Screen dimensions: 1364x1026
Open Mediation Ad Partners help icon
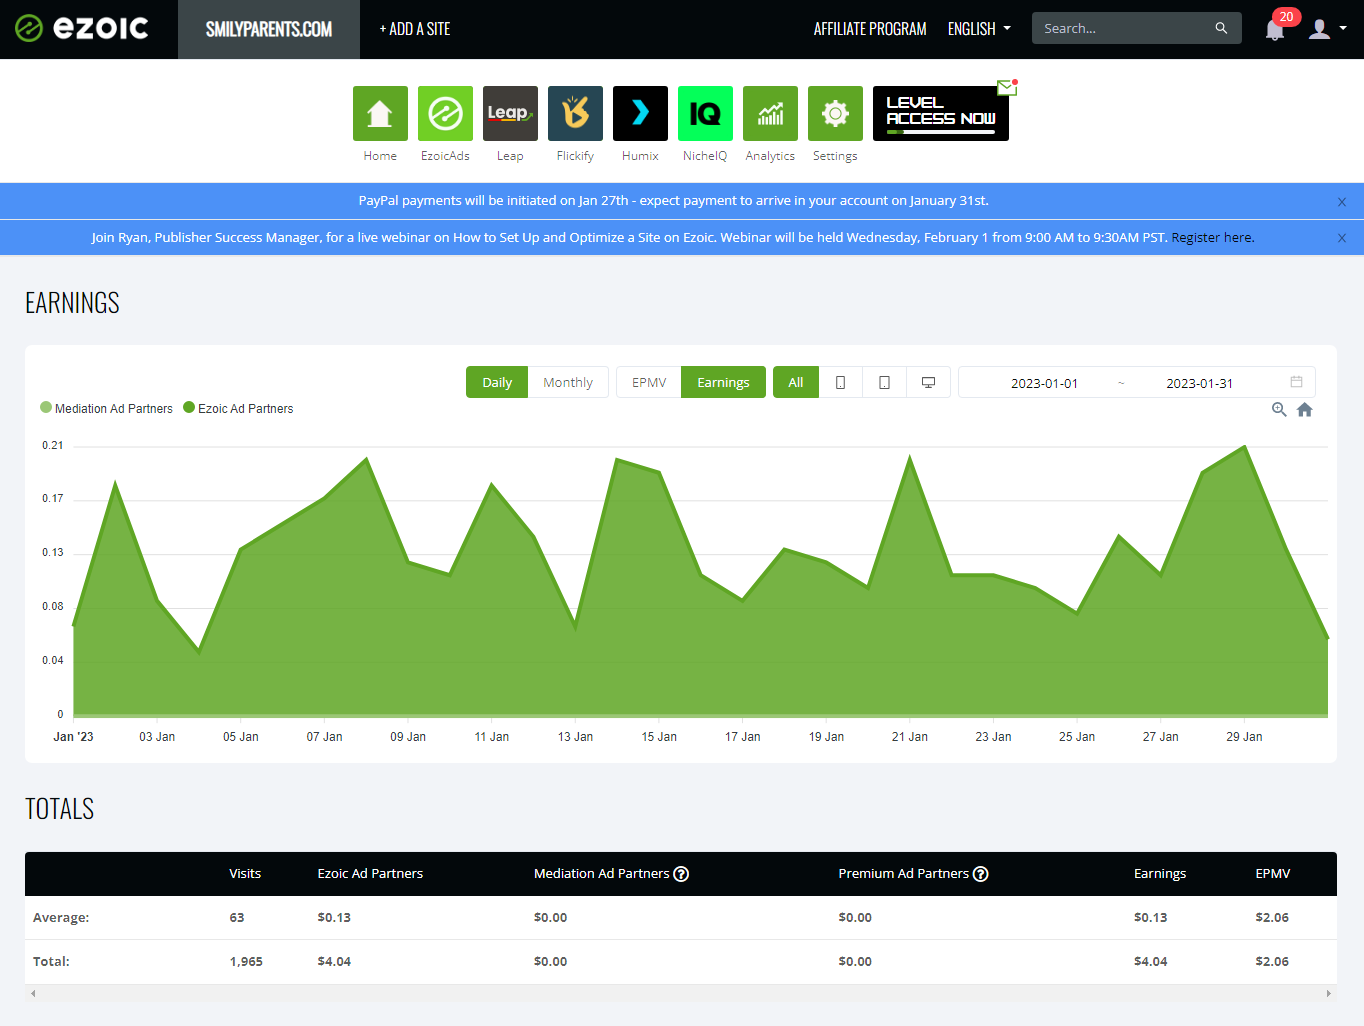pos(681,874)
